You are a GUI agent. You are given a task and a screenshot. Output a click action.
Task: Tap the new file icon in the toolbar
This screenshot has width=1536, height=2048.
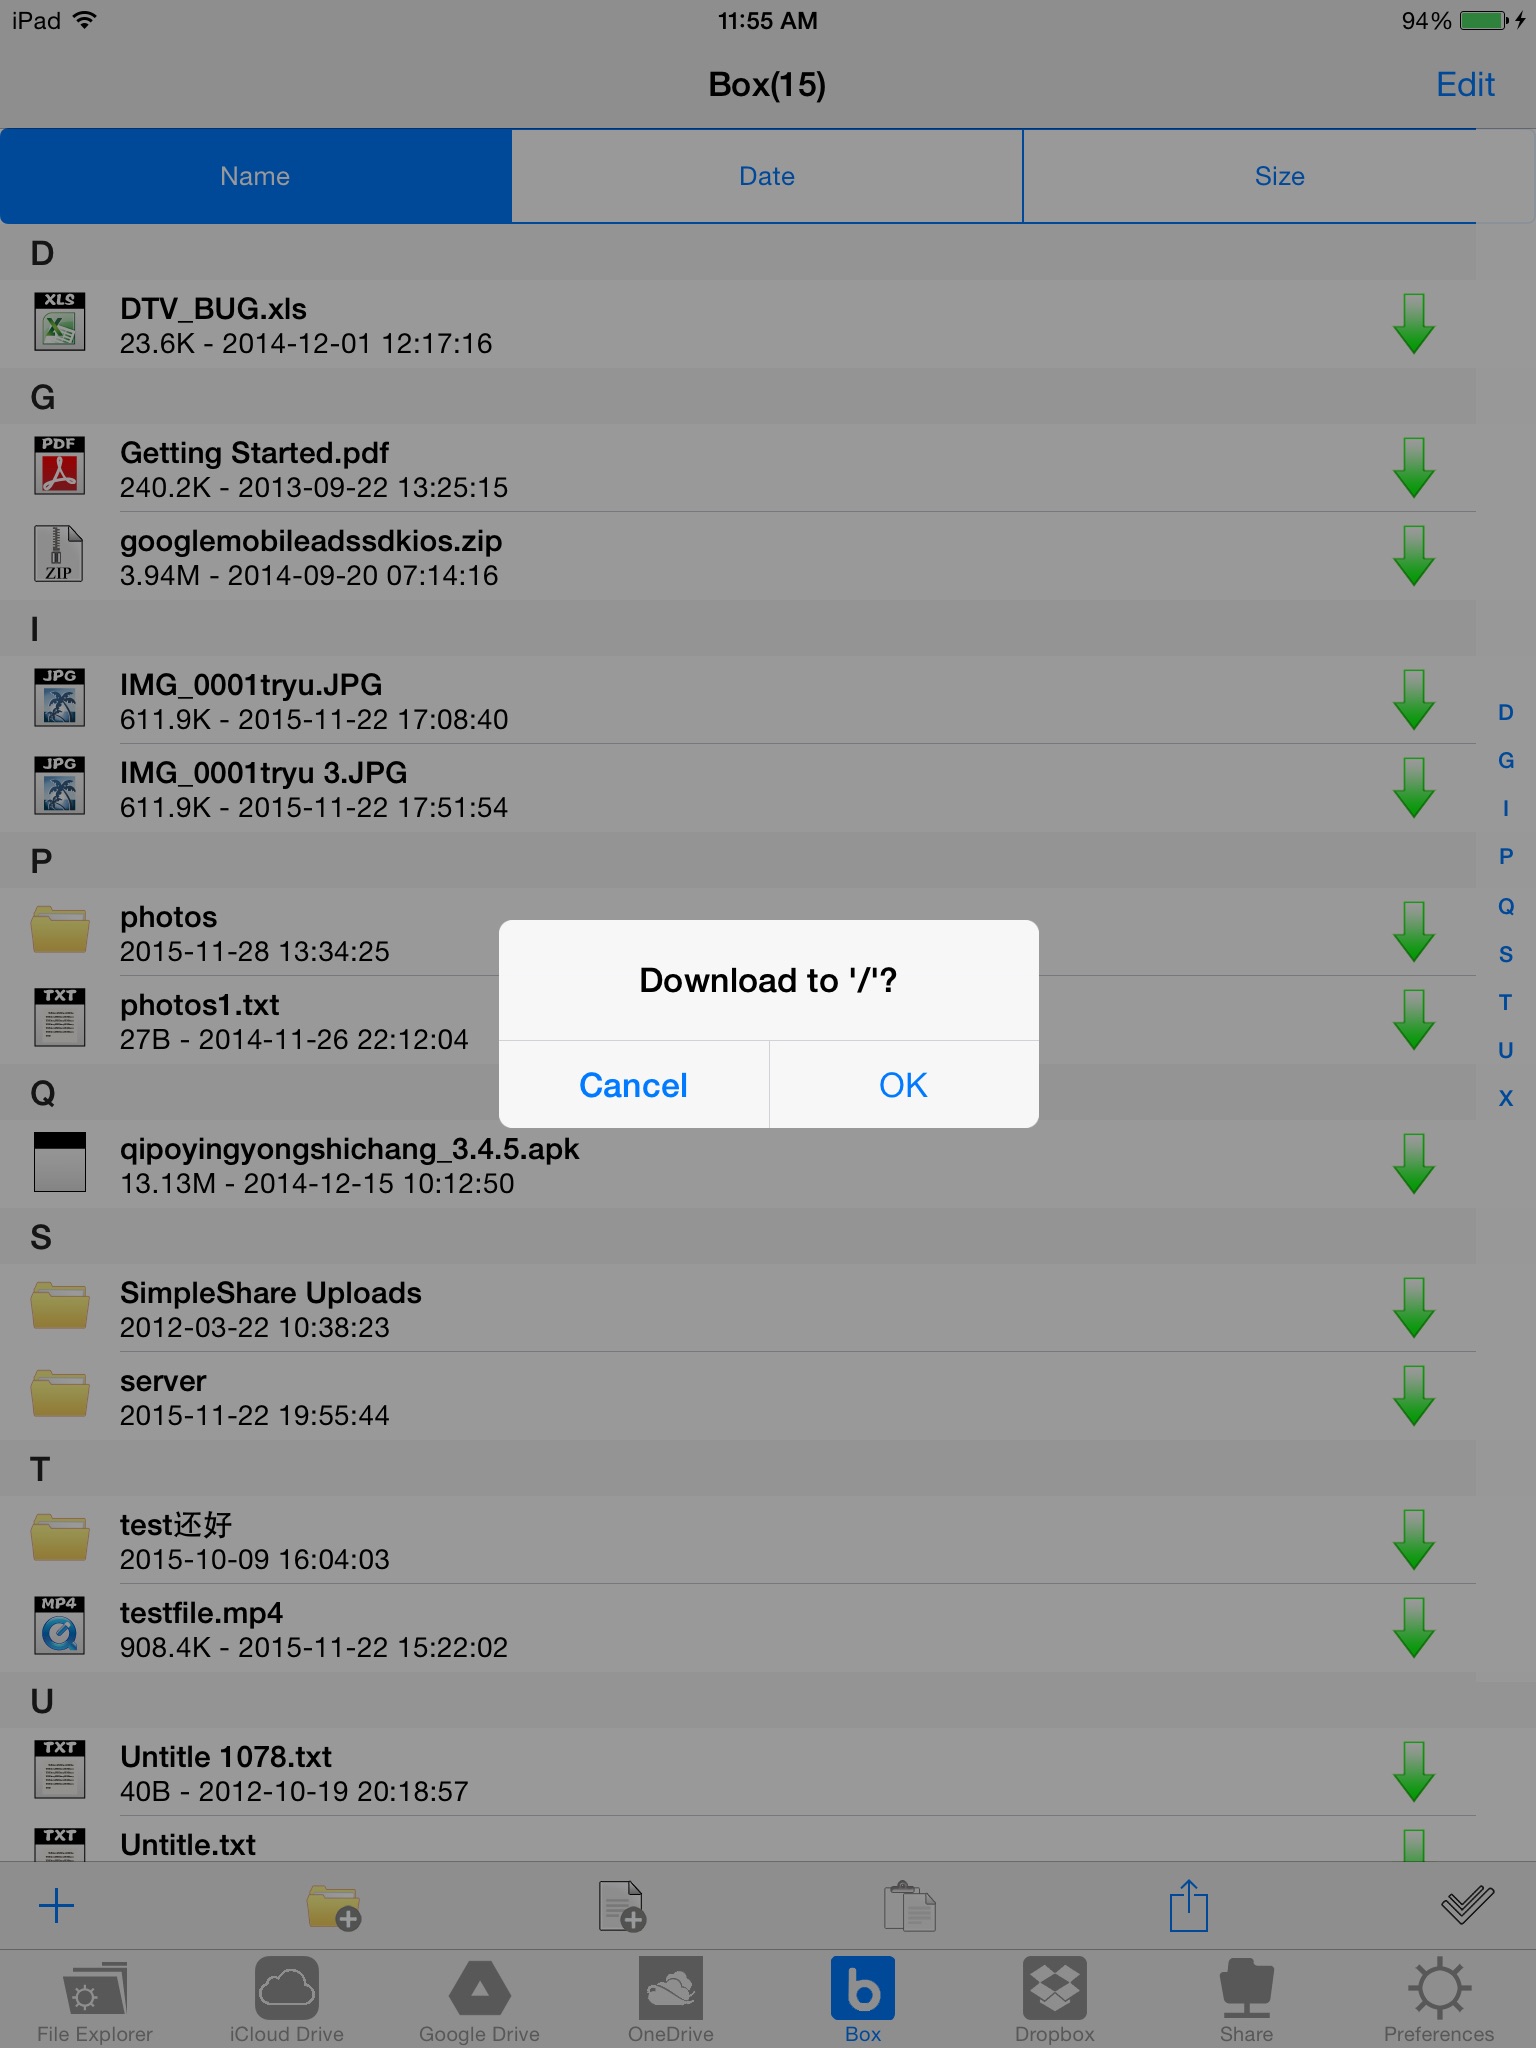[621, 1906]
